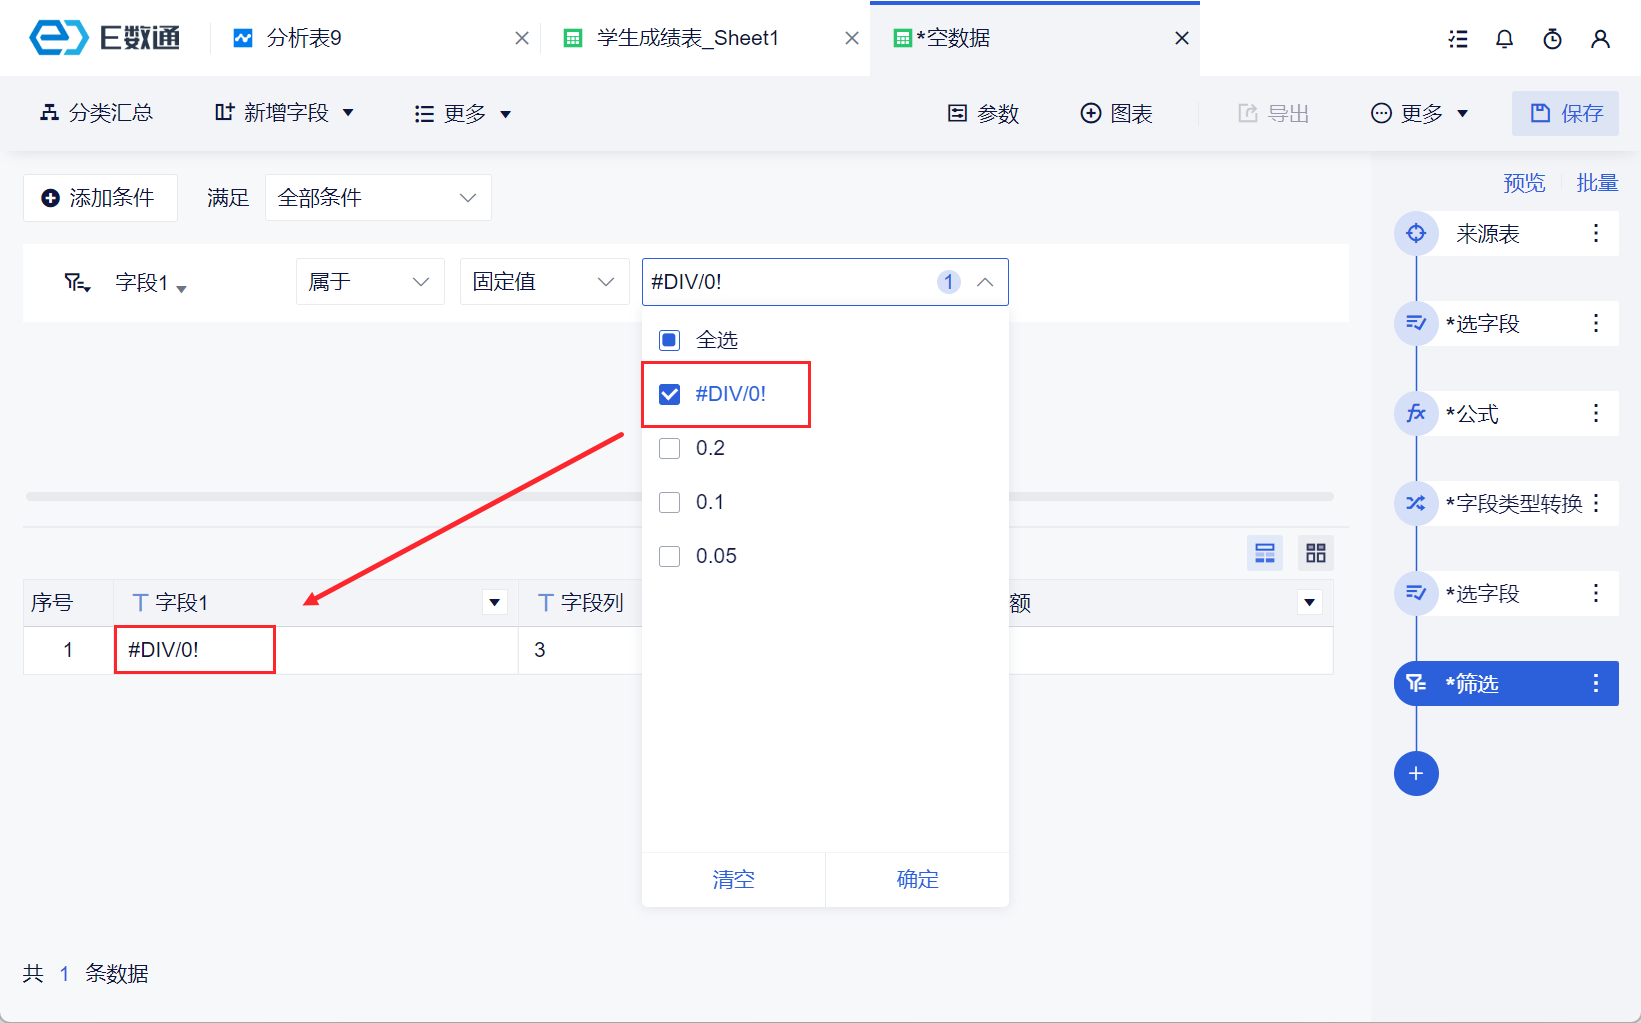Switch to list view layout icon
Viewport: 1641px width, 1023px height.
point(1265,553)
